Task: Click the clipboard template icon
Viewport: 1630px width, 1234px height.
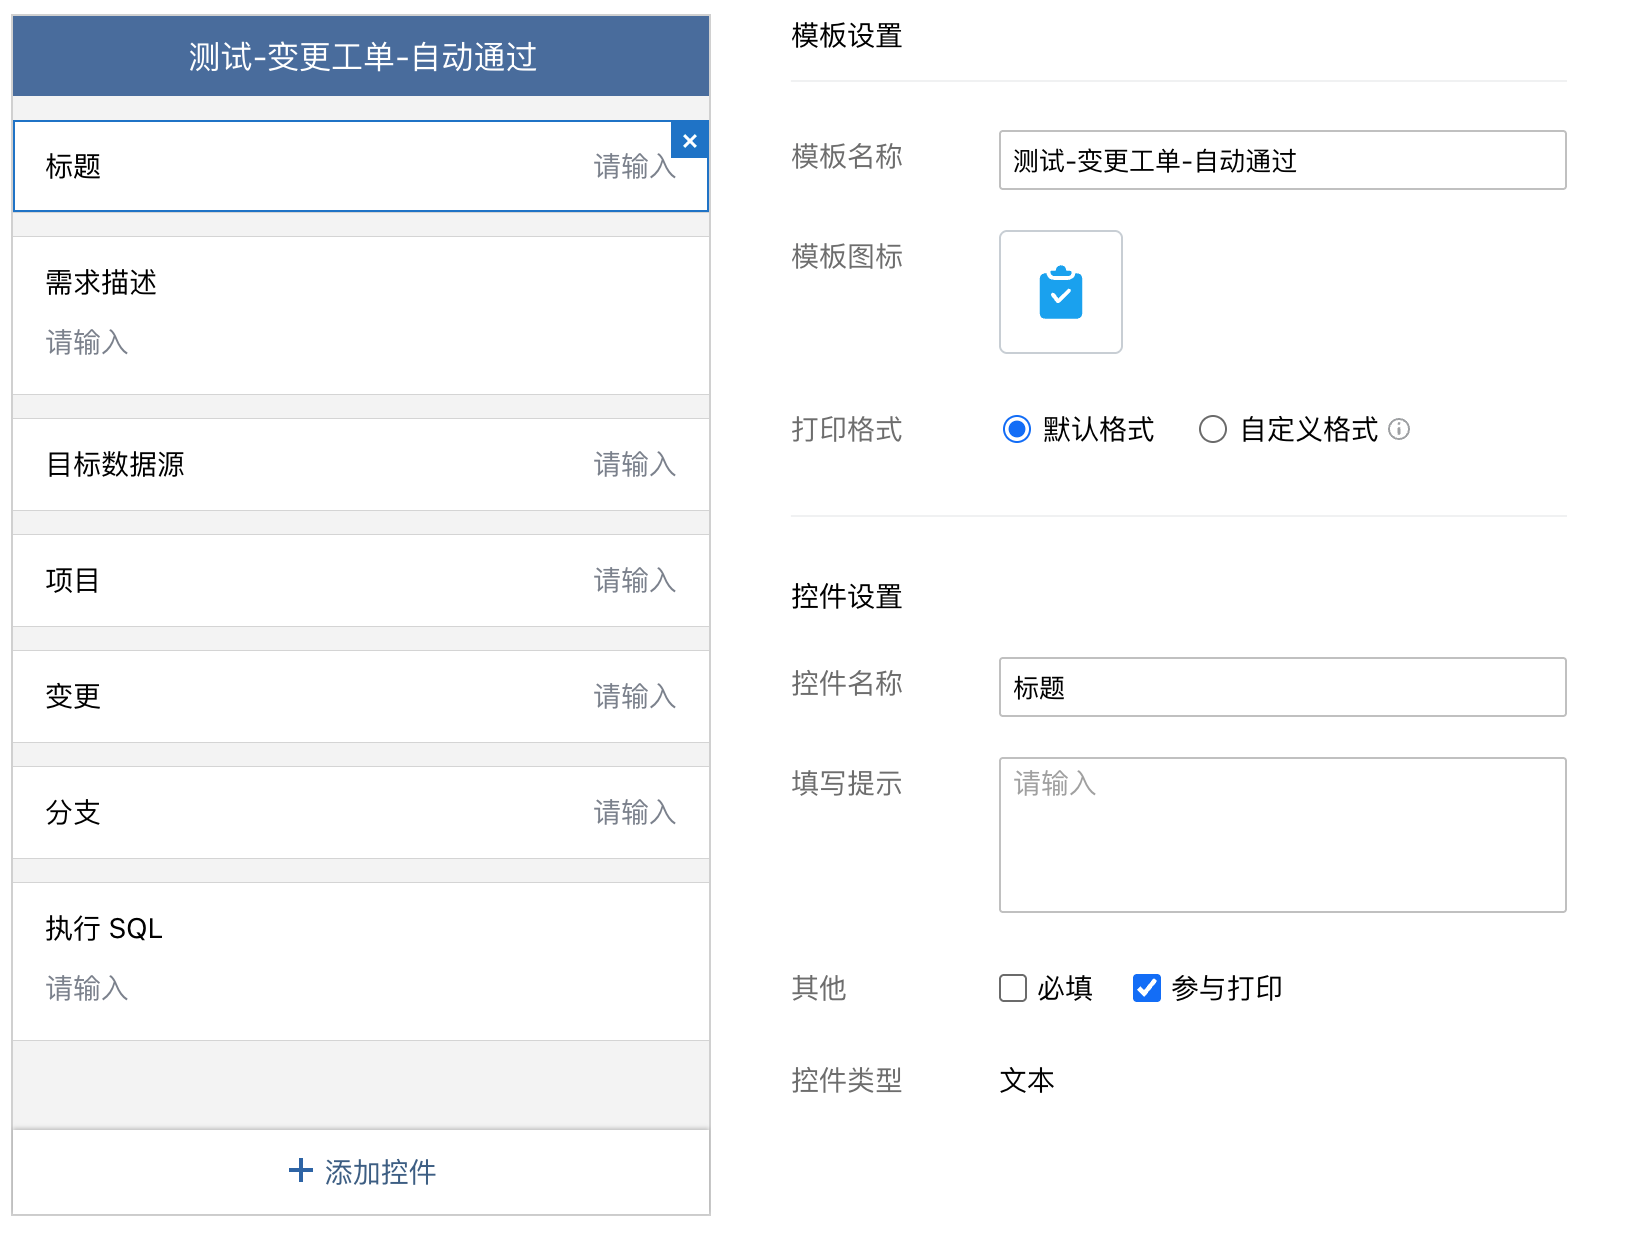Action: pos(1060,292)
